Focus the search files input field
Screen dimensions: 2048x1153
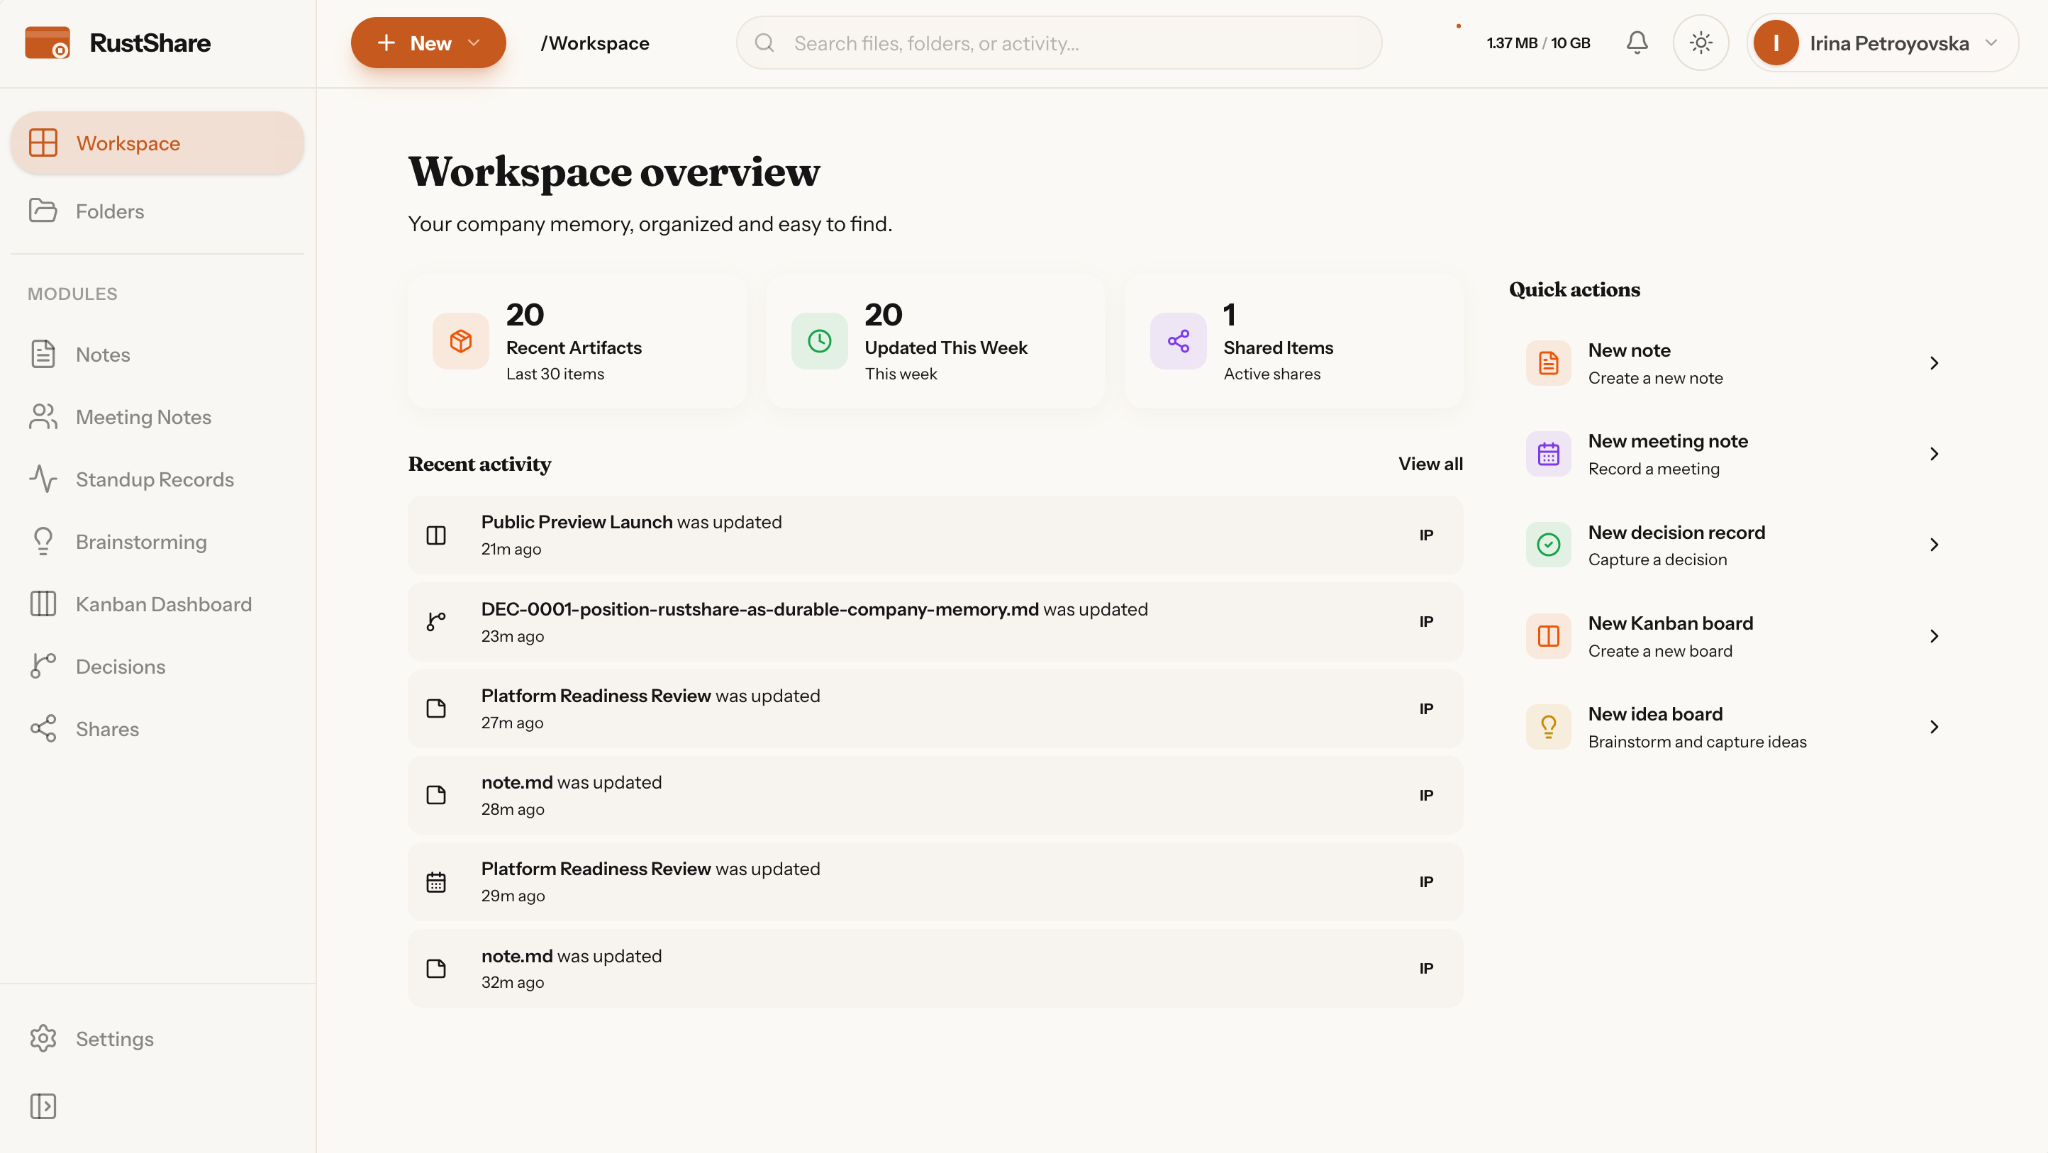pyautogui.click(x=1059, y=43)
